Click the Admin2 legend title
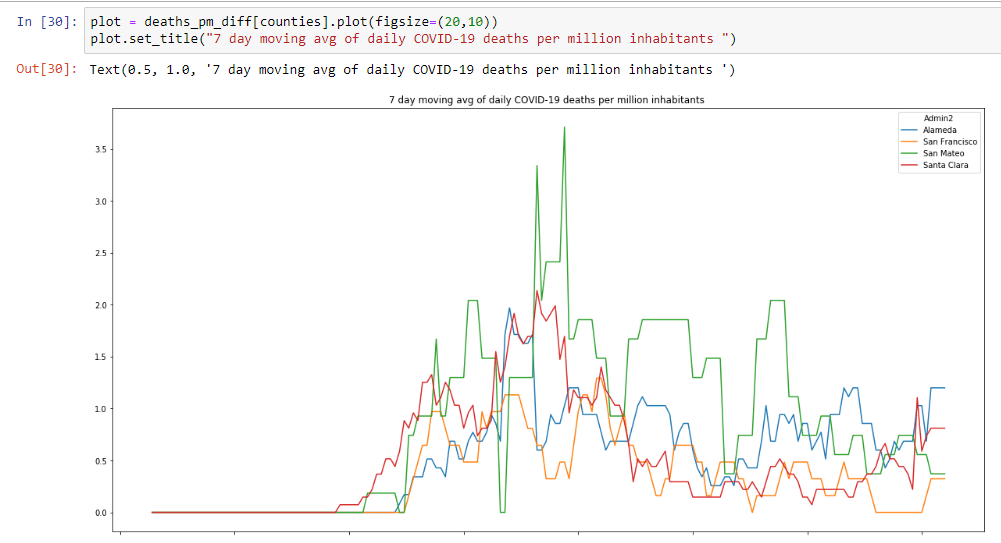1001x543 pixels. (x=939, y=118)
